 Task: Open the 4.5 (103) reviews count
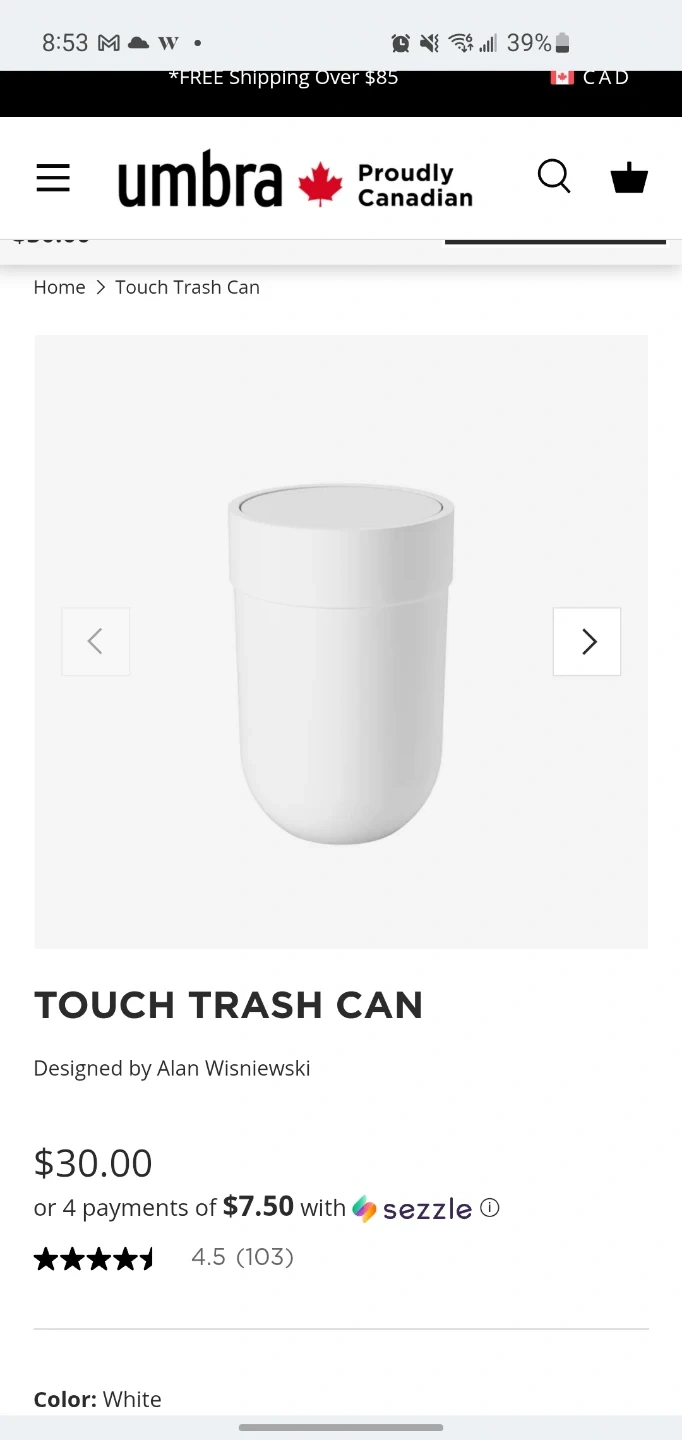tap(242, 1257)
